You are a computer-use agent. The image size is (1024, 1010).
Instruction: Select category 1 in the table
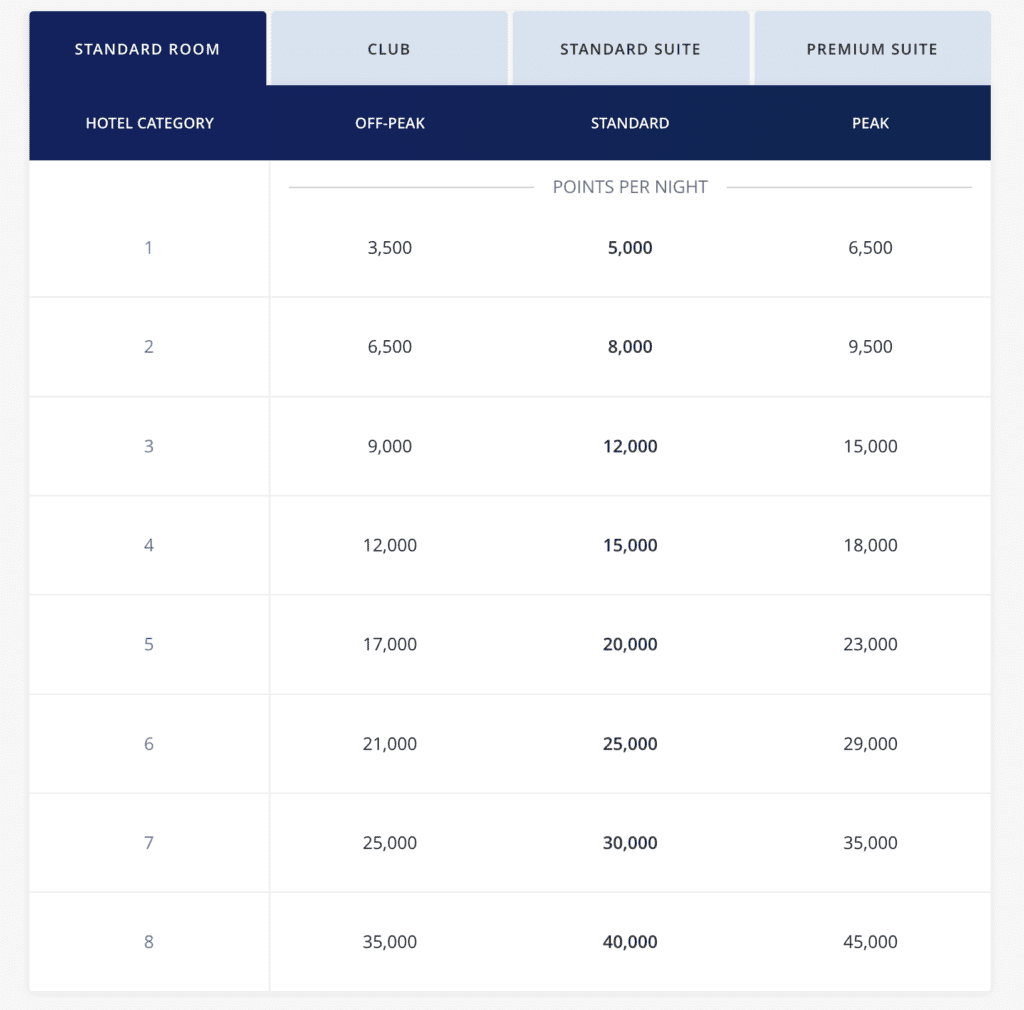point(148,247)
